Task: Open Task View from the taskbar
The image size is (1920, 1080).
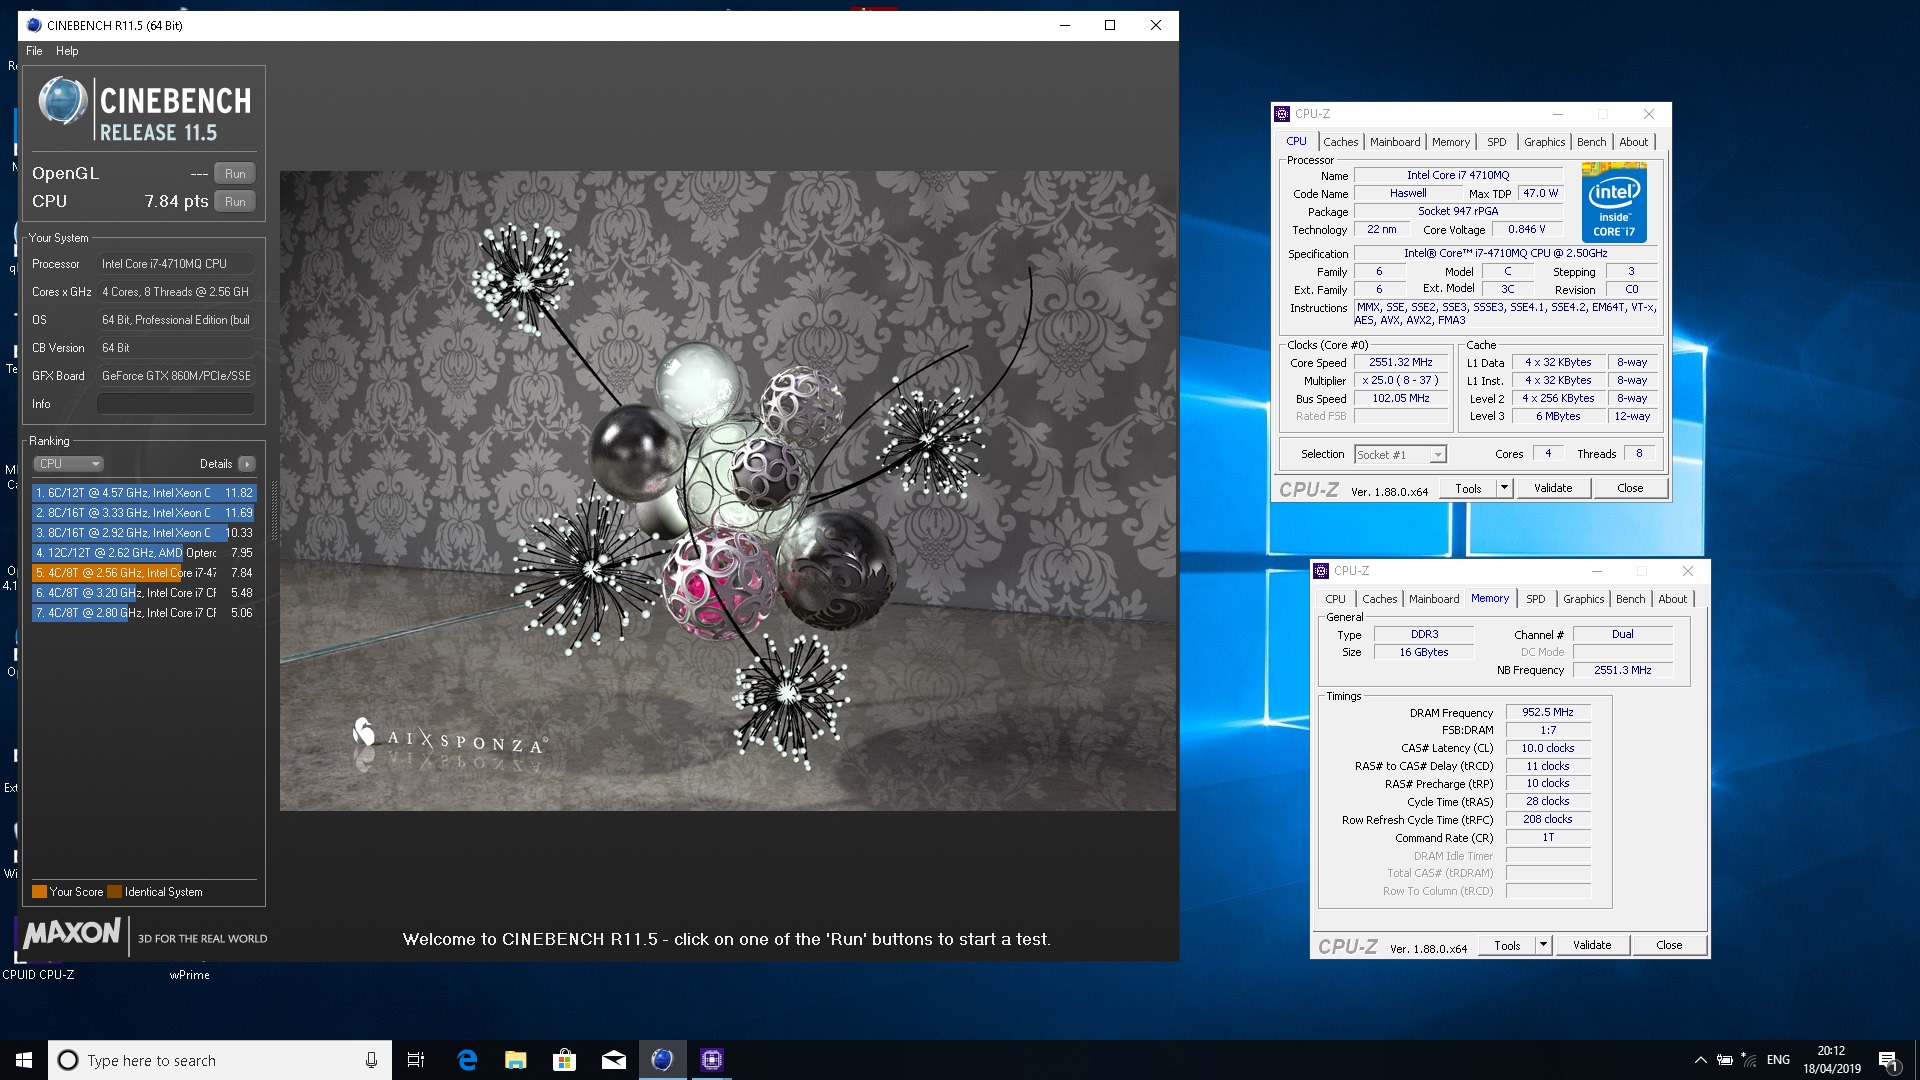Action: (x=416, y=1060)
